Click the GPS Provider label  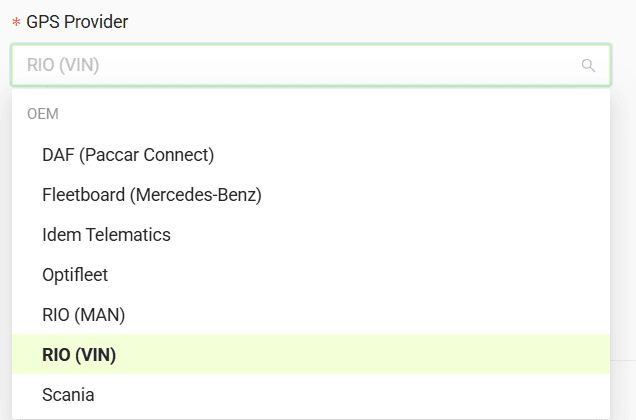point(77,21)
